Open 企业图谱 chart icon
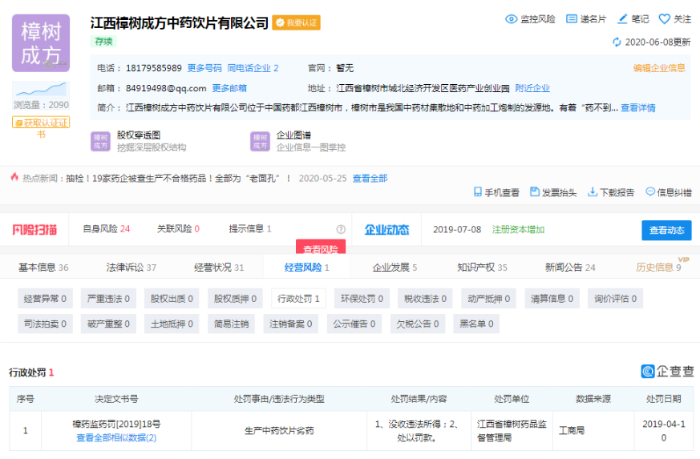 [260, 141]
